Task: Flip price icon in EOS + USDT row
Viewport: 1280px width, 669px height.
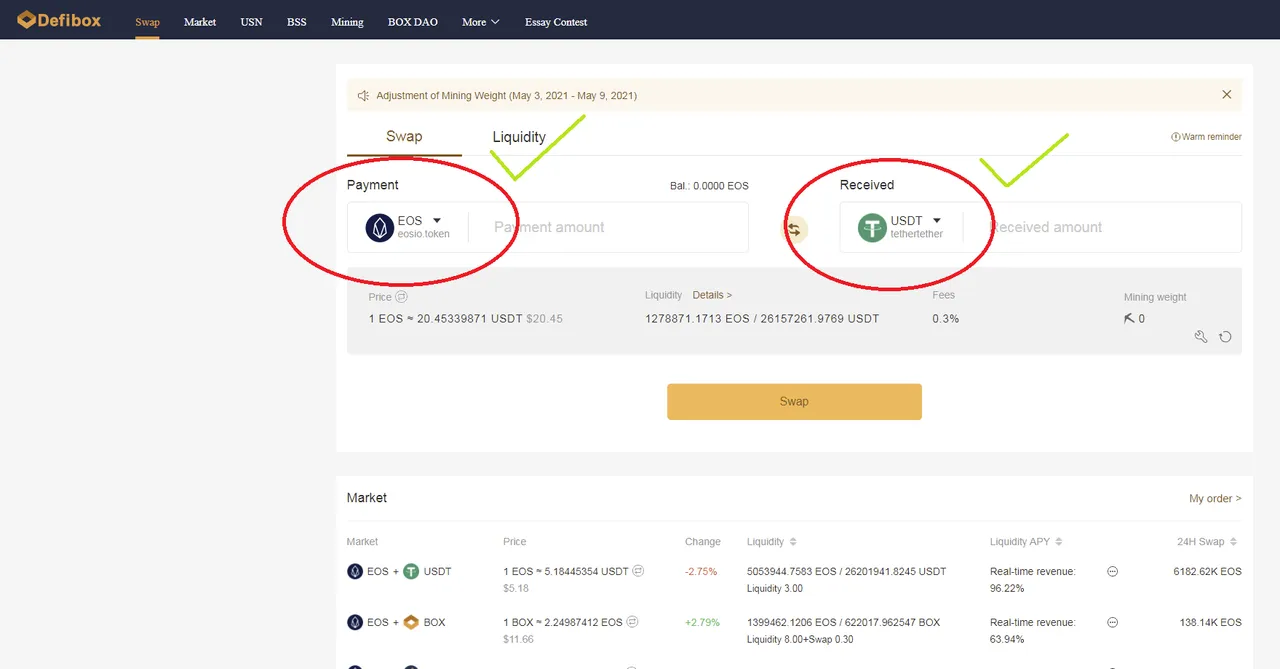Action: (638, 571)
